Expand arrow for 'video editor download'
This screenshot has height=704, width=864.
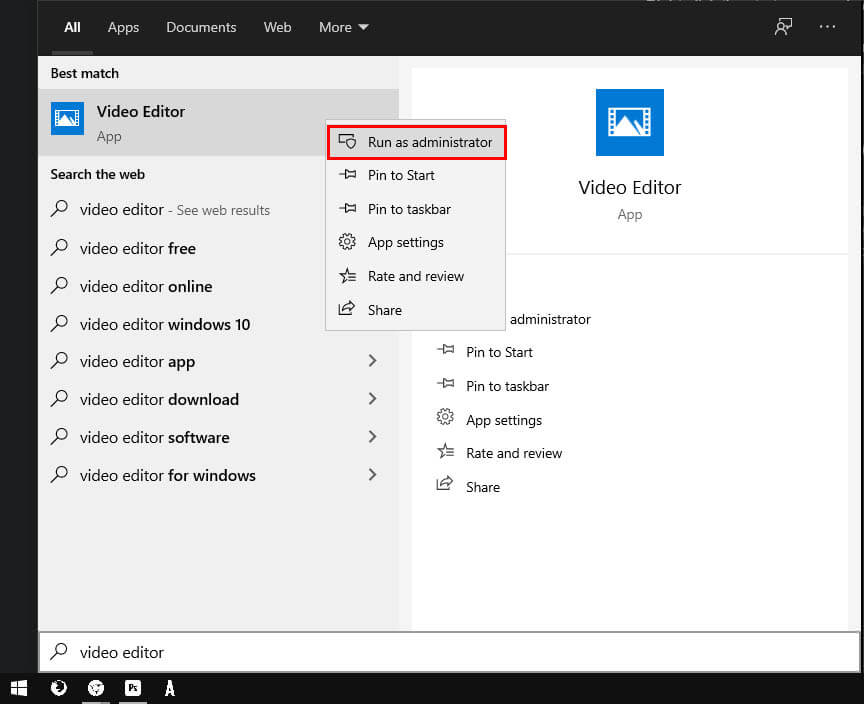pyautogui.click(x=372, y=399)
